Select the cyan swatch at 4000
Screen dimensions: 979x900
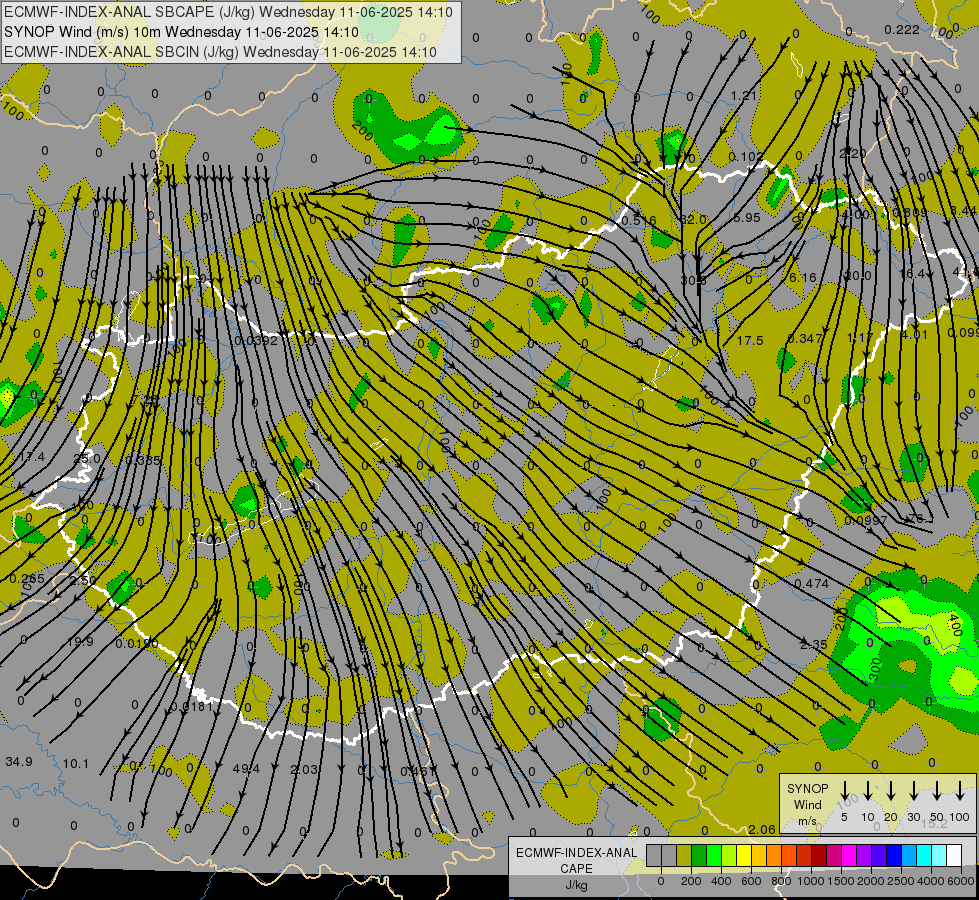(923, 856)
